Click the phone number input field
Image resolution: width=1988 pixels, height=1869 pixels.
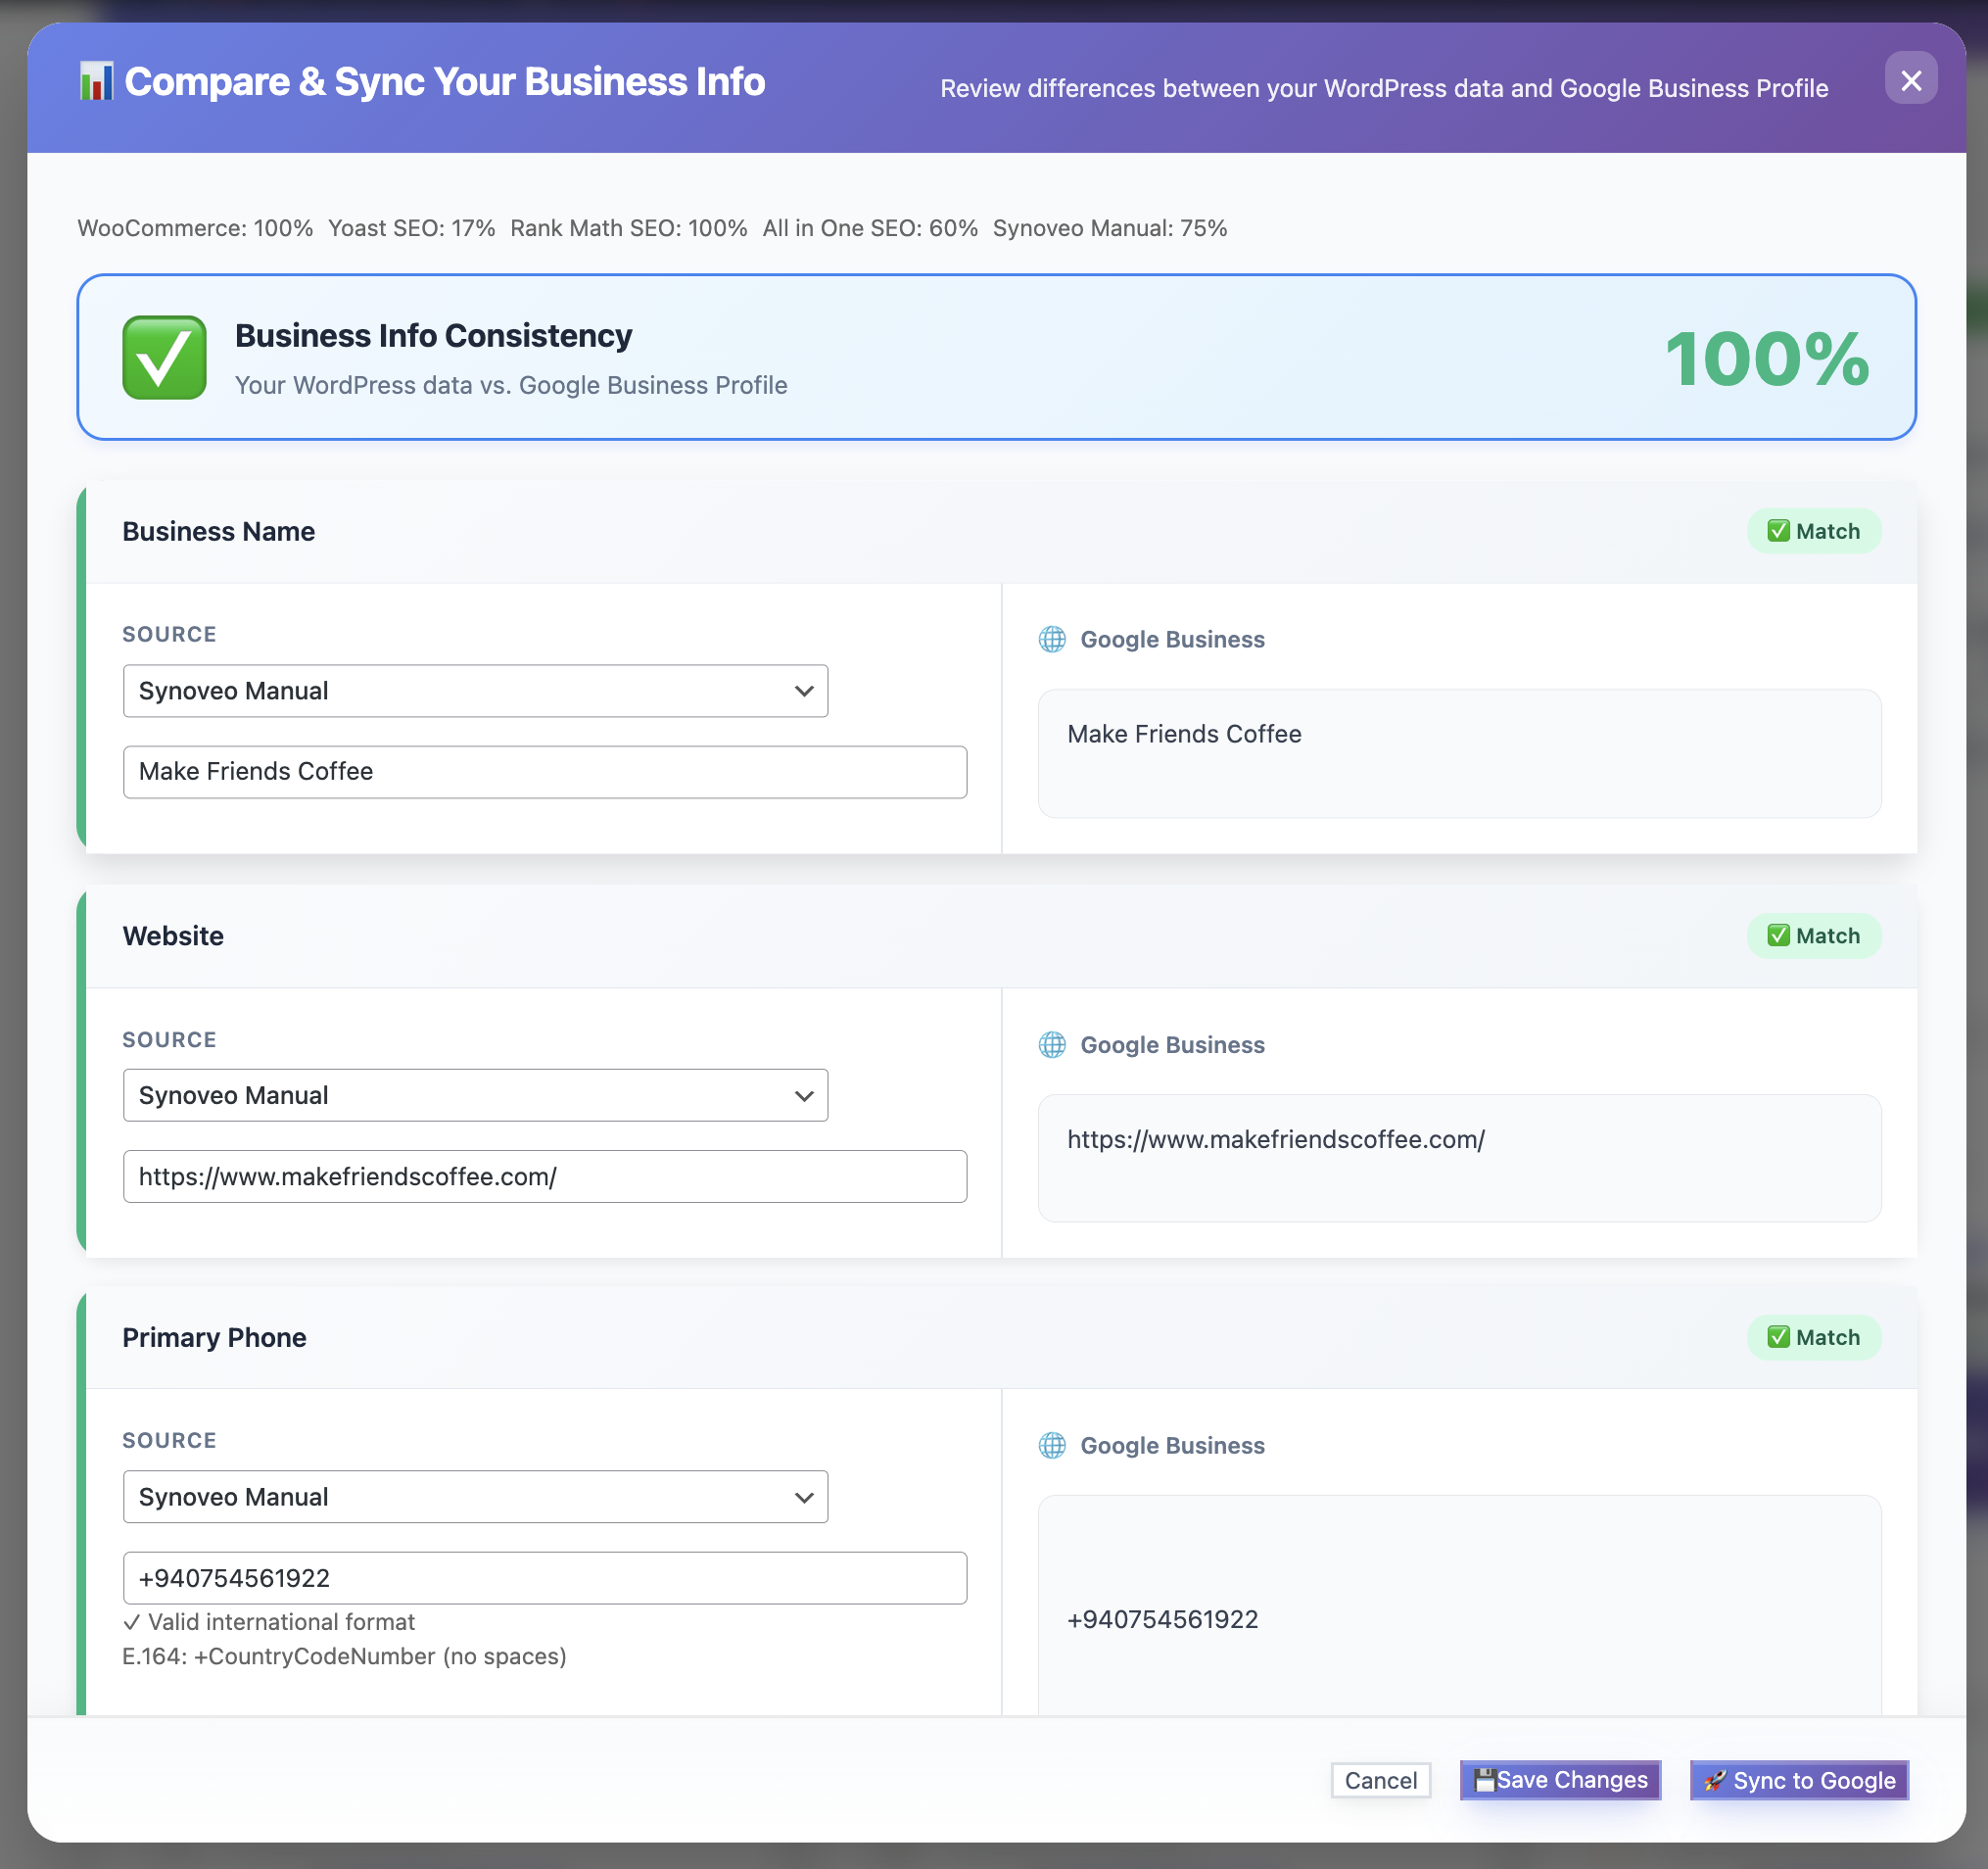click(545, 1578)
